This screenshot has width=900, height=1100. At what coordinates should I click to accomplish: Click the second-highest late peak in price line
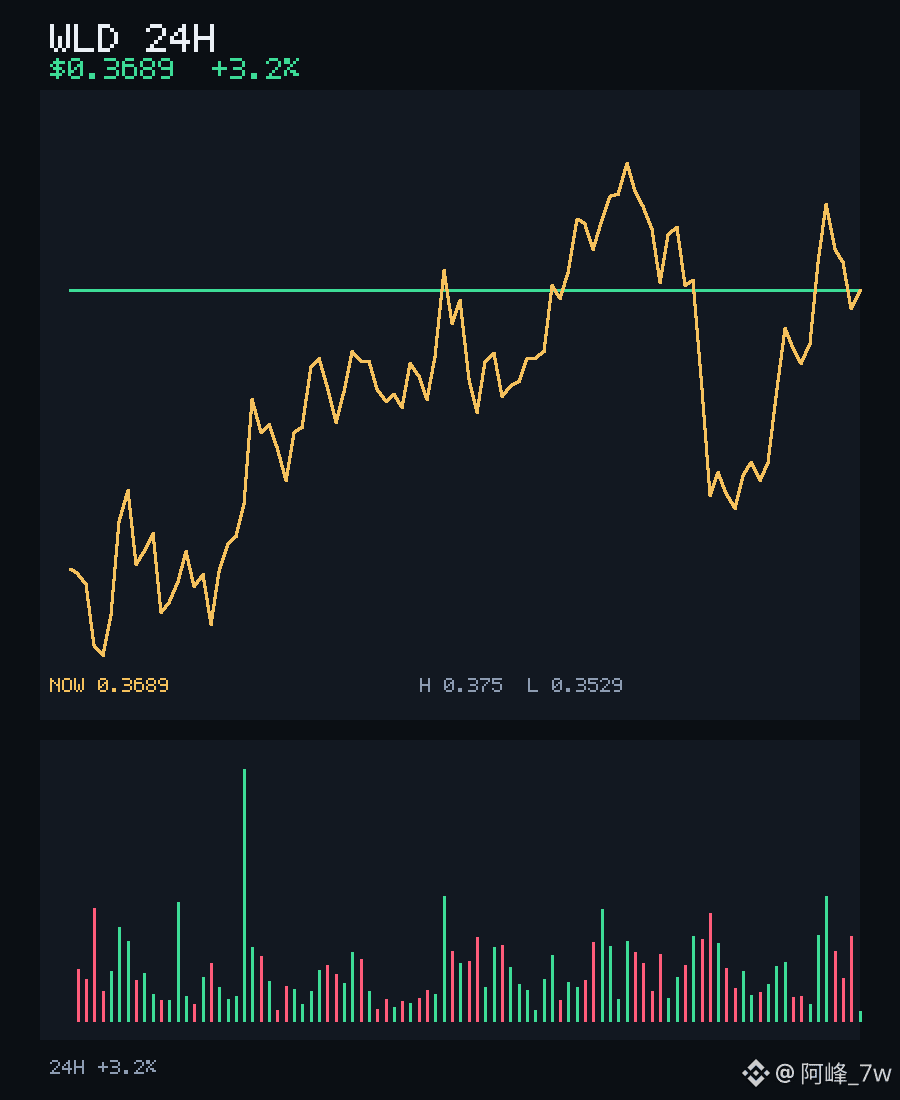pyautogui.click(x=826, y=205)
